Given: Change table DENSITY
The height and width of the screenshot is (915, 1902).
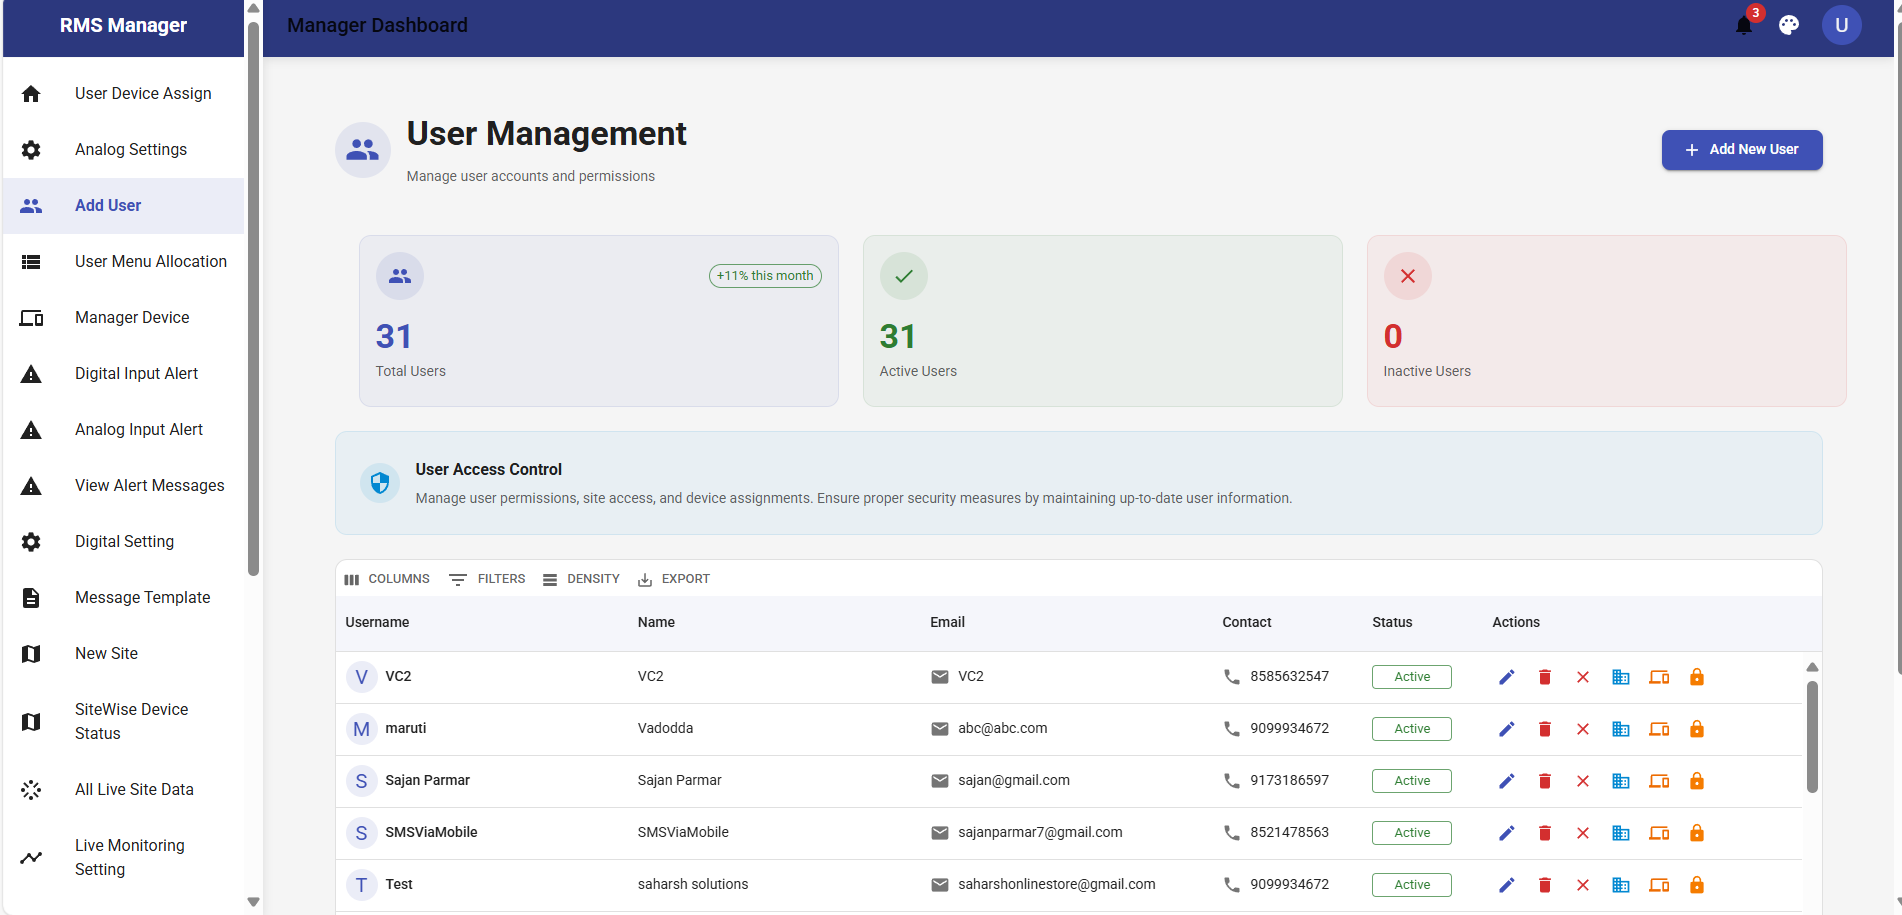Looking at the screenshot, I should tap(581, 579).
